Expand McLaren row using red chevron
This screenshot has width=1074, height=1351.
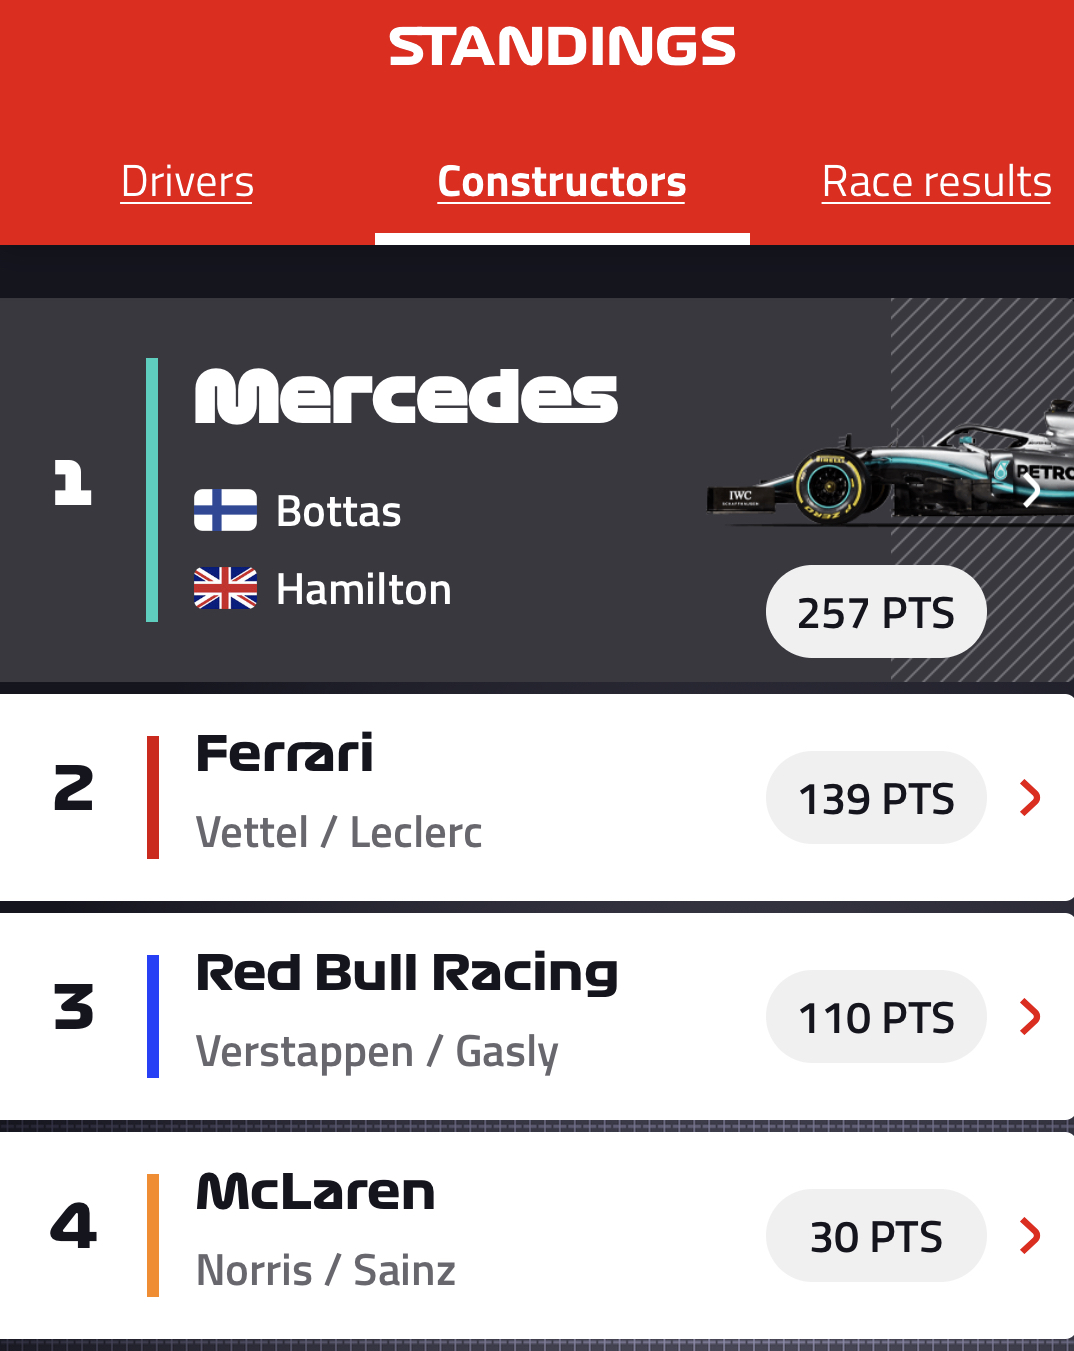coord(1030,1236)
